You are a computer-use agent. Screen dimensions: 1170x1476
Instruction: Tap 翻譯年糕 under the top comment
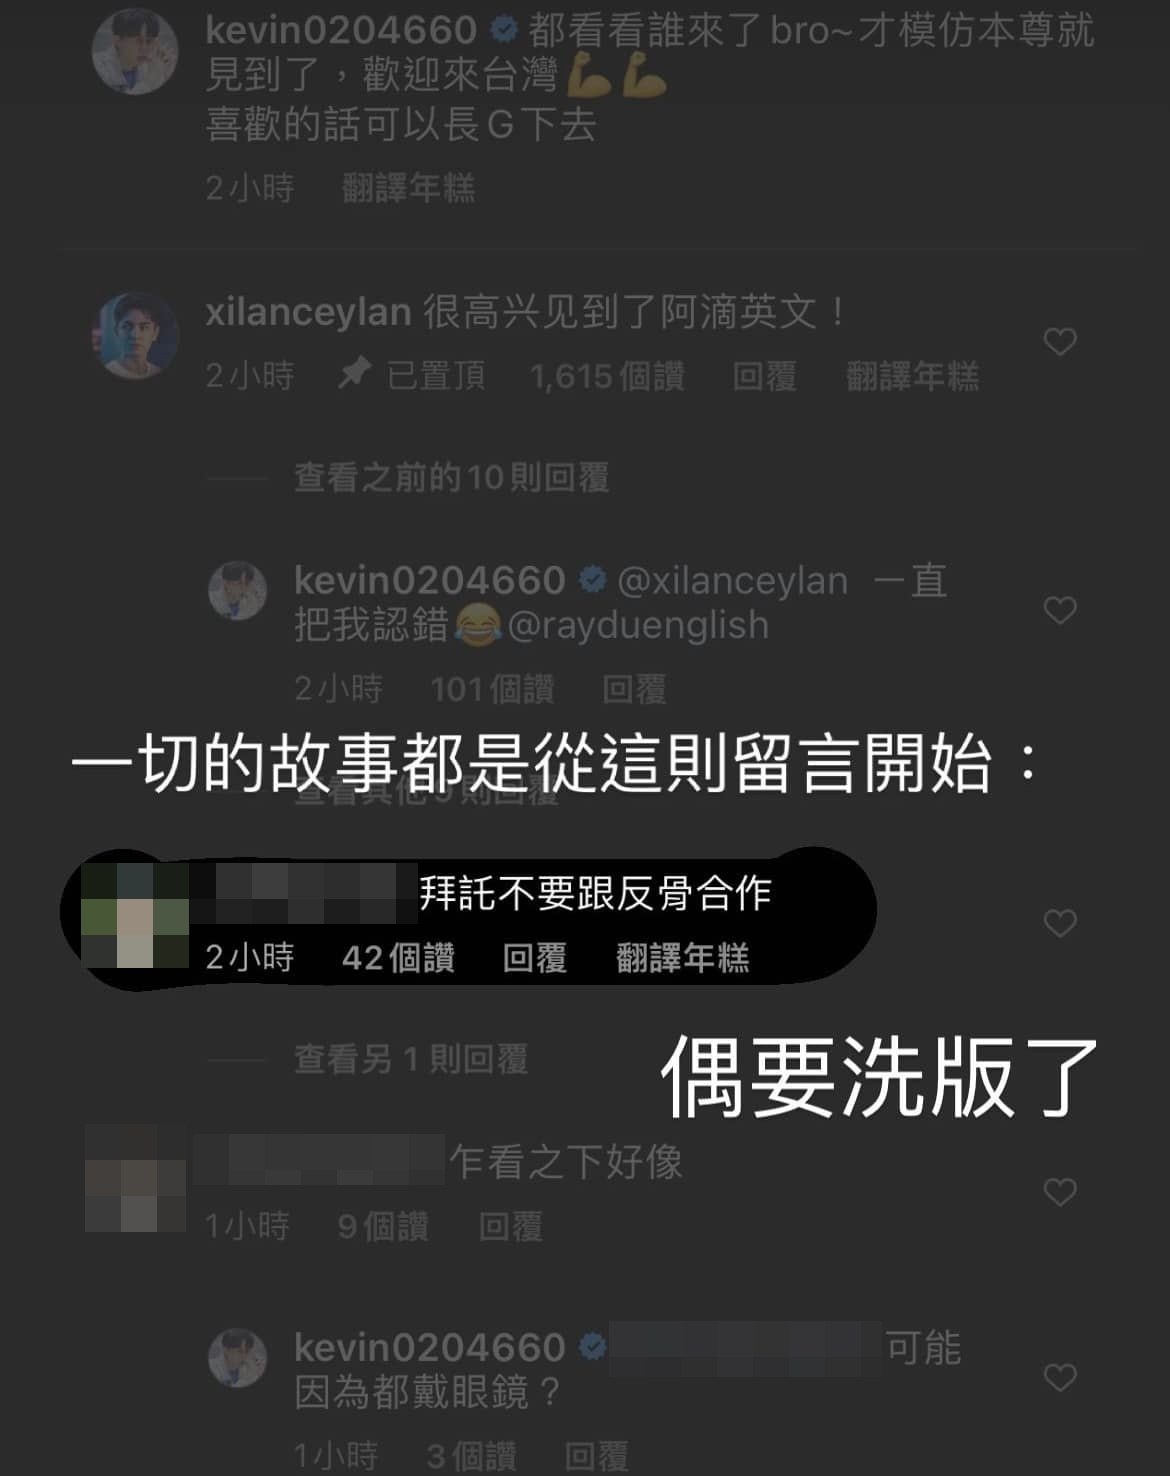[408, 187]
